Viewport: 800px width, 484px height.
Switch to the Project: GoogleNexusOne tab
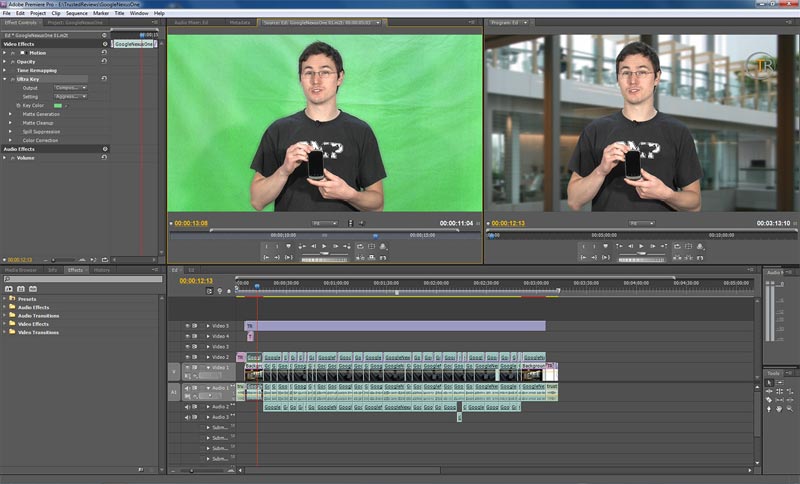click(75, 22)
